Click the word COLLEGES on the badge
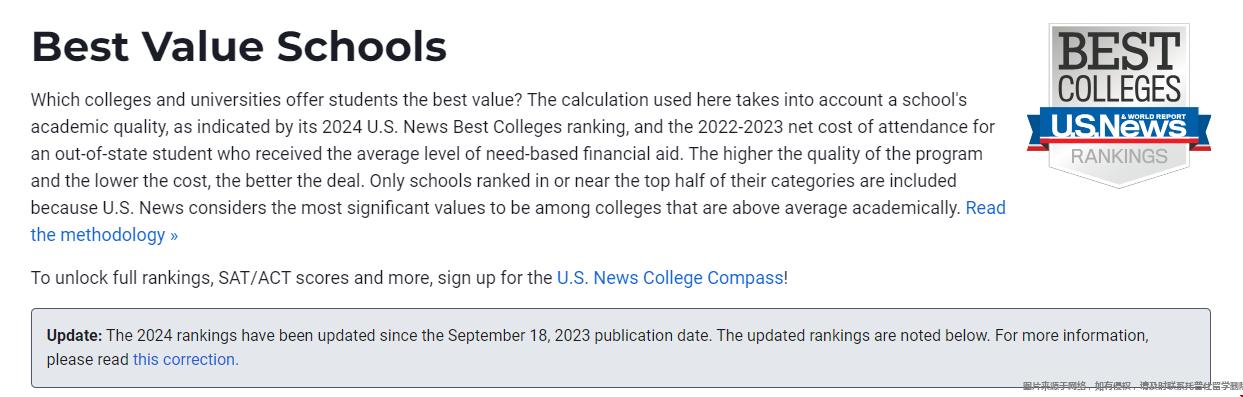This screenshot has width=1243, height=397. (x=1119, y=88)
